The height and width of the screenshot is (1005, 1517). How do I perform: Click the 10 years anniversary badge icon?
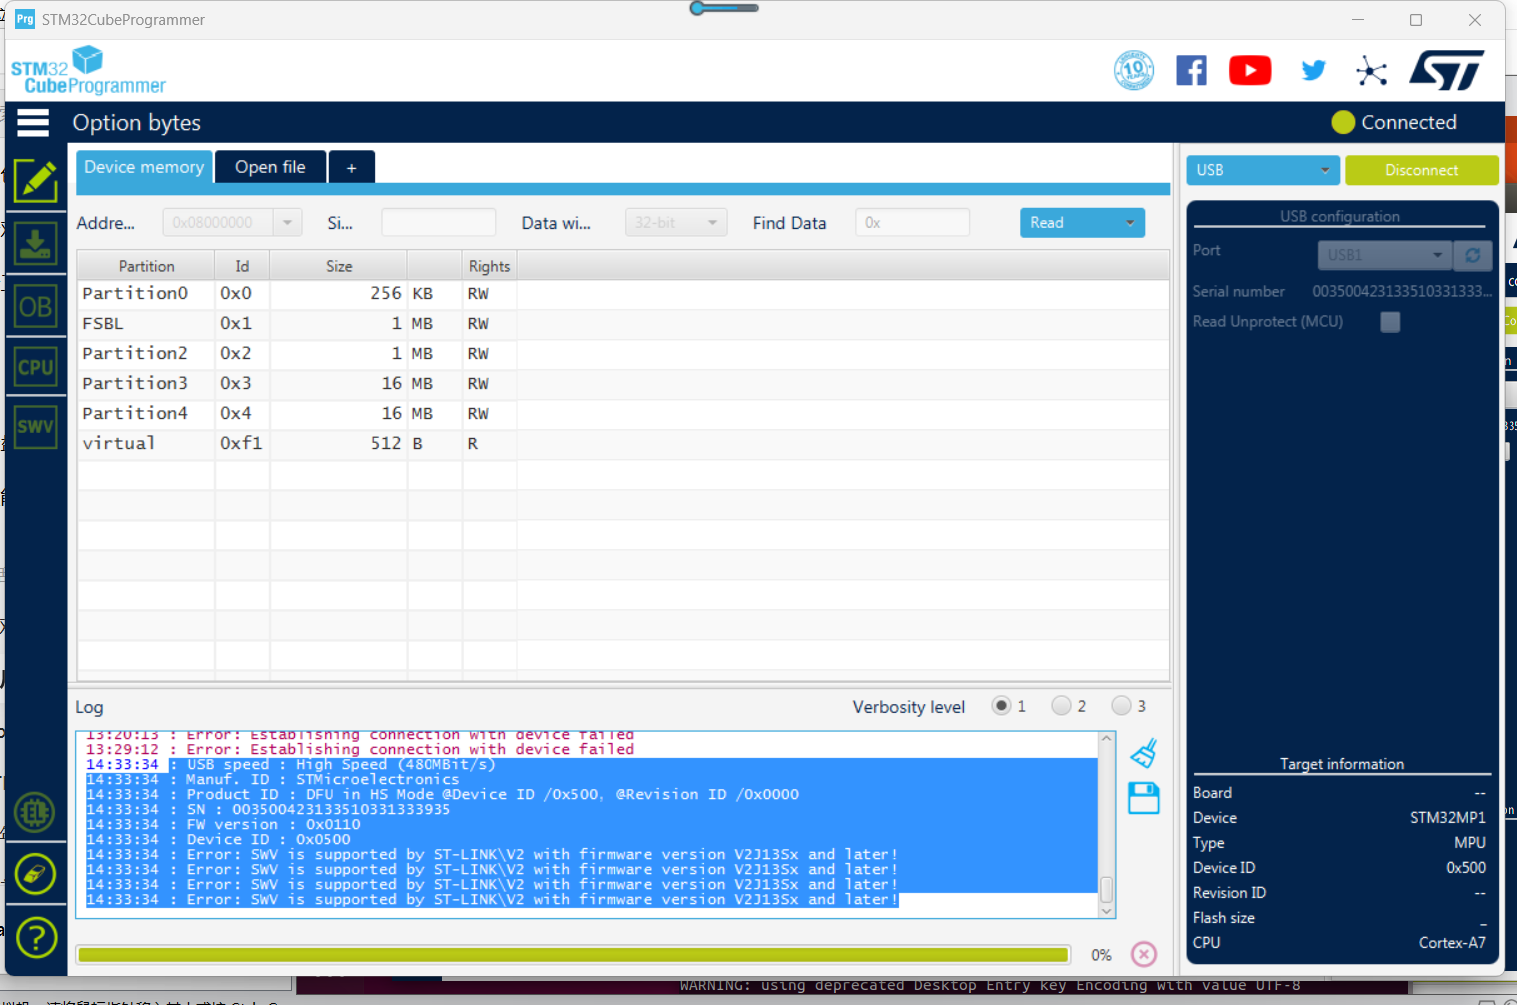click(x=1134, y=70)
